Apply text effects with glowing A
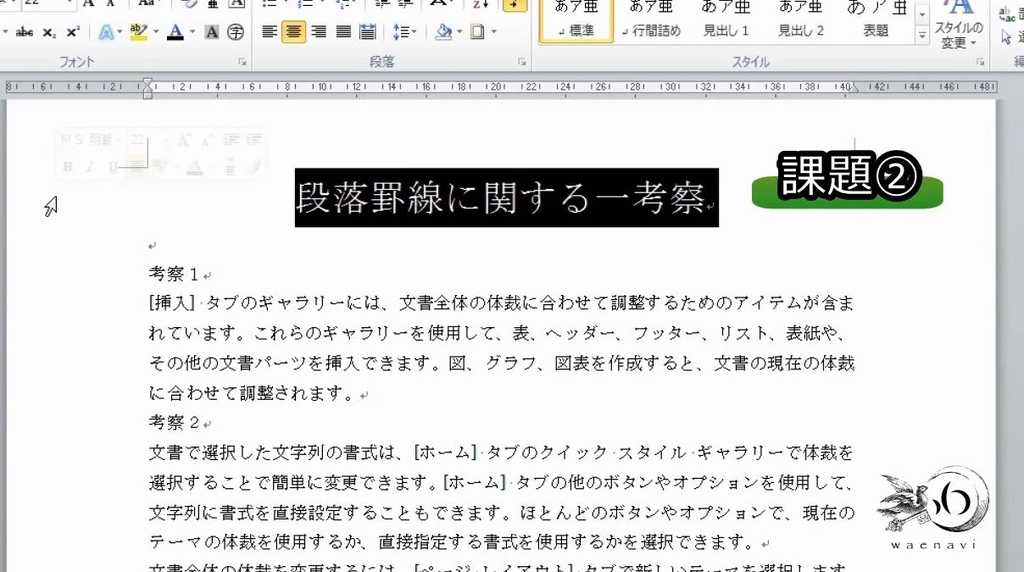 [106, 31]
